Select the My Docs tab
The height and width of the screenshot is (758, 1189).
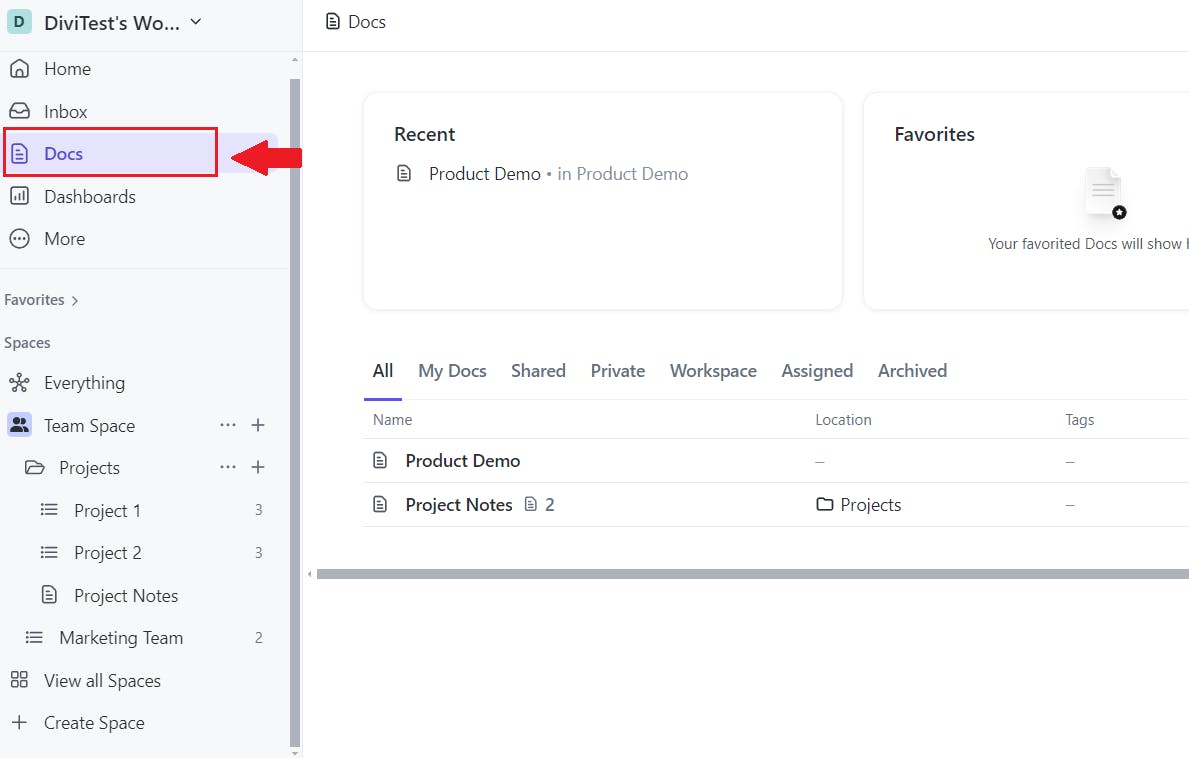[x=452, y=370]
